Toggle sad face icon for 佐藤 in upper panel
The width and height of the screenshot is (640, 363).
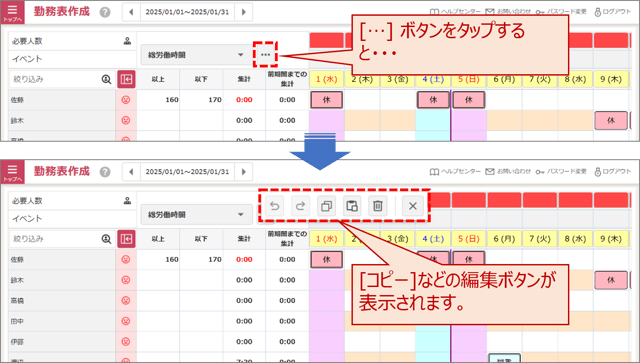pos(126,100)
